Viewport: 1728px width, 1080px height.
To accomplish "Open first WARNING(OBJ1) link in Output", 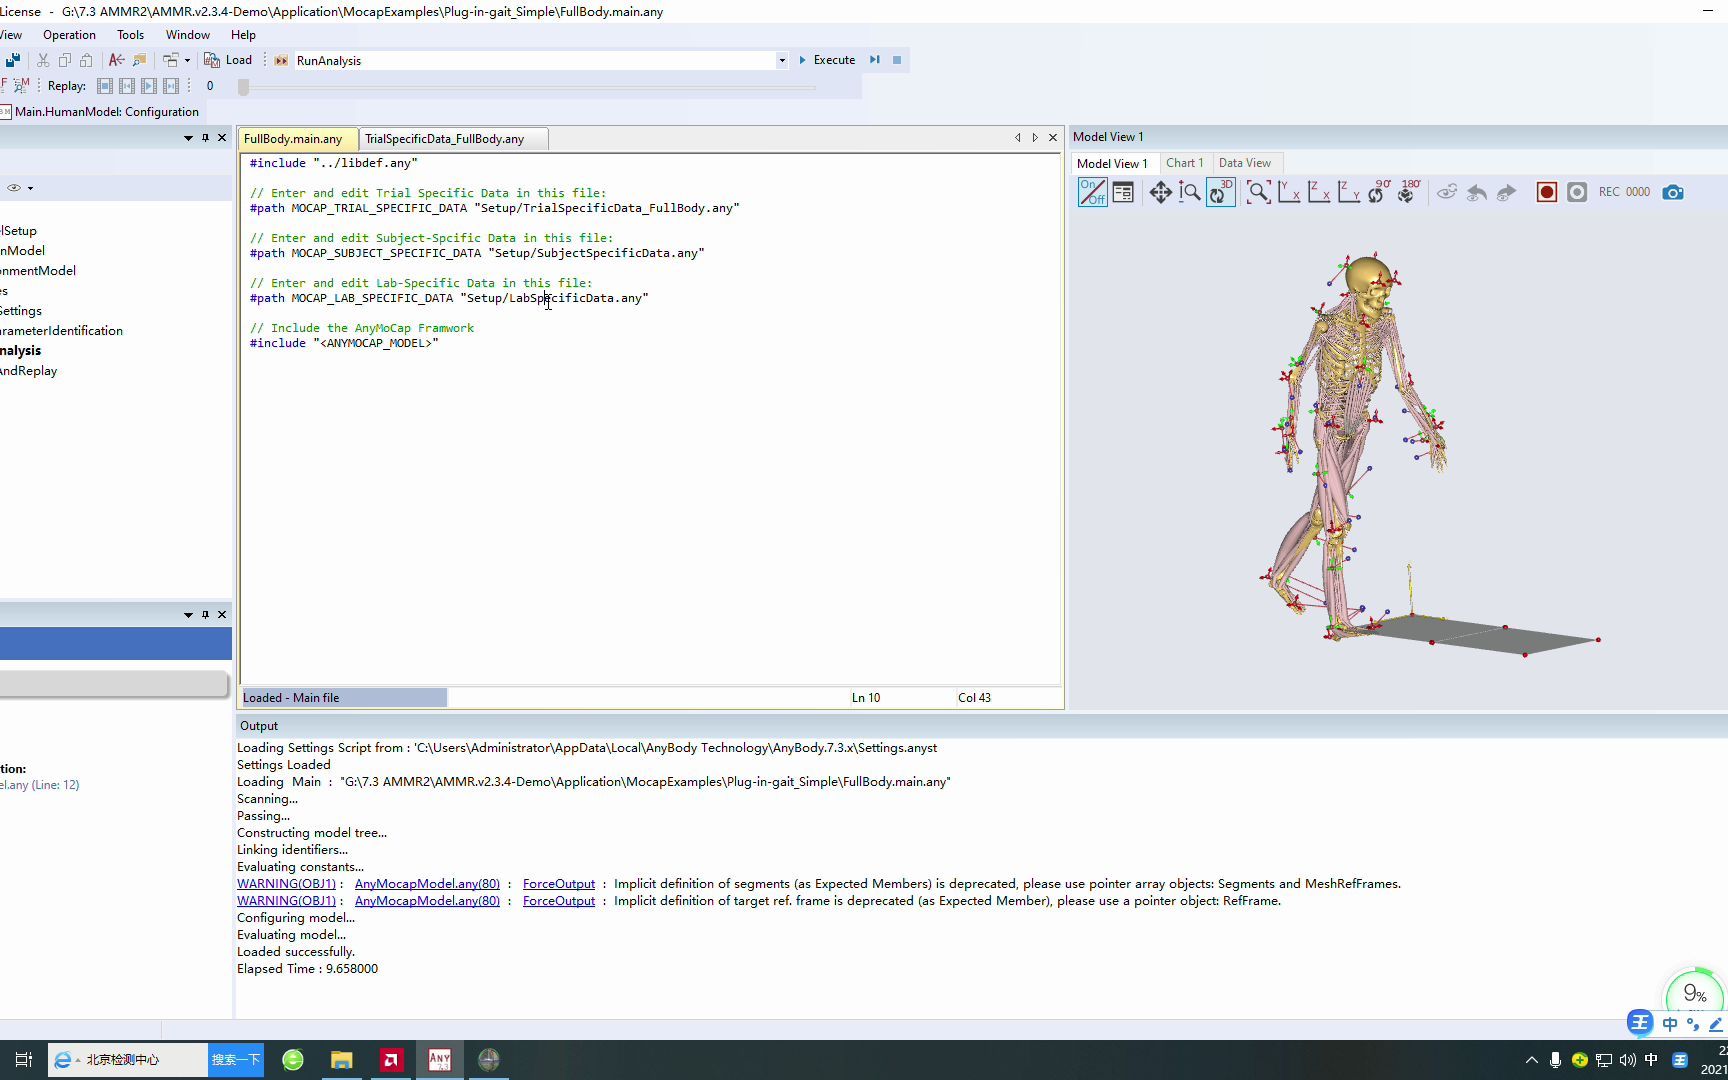I will [x=286, y=884].
